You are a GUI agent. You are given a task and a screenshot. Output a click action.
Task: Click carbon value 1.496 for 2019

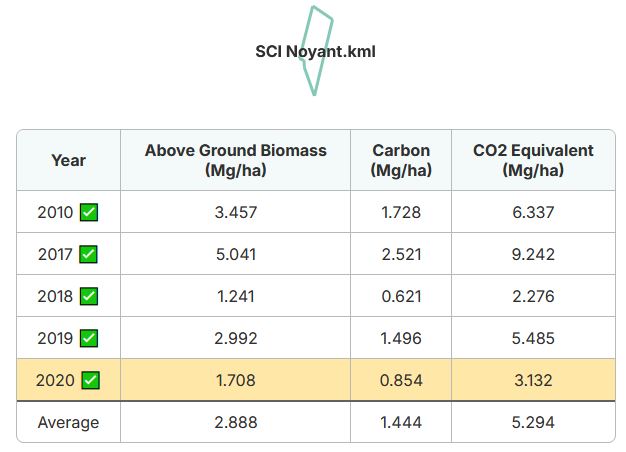click(x=401, y=338)
